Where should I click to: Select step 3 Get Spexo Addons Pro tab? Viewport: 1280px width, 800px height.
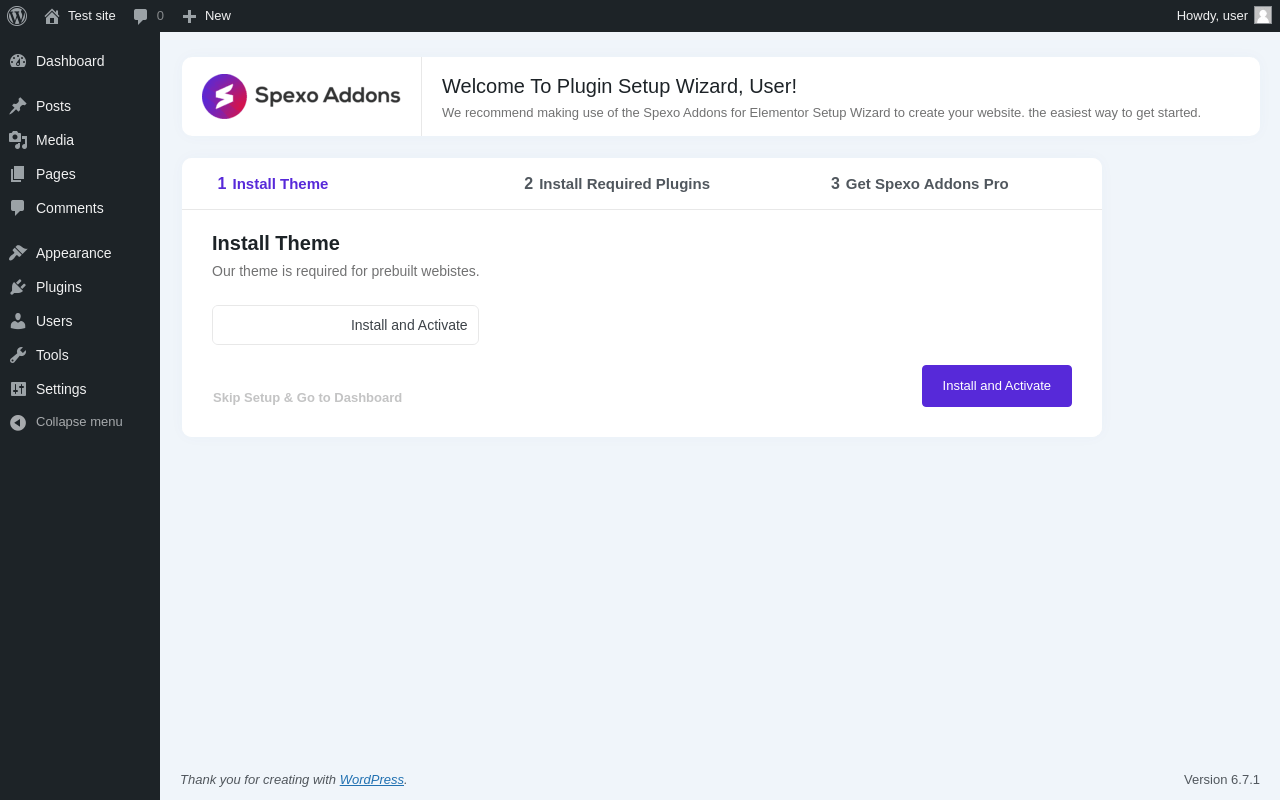point(920,184)
